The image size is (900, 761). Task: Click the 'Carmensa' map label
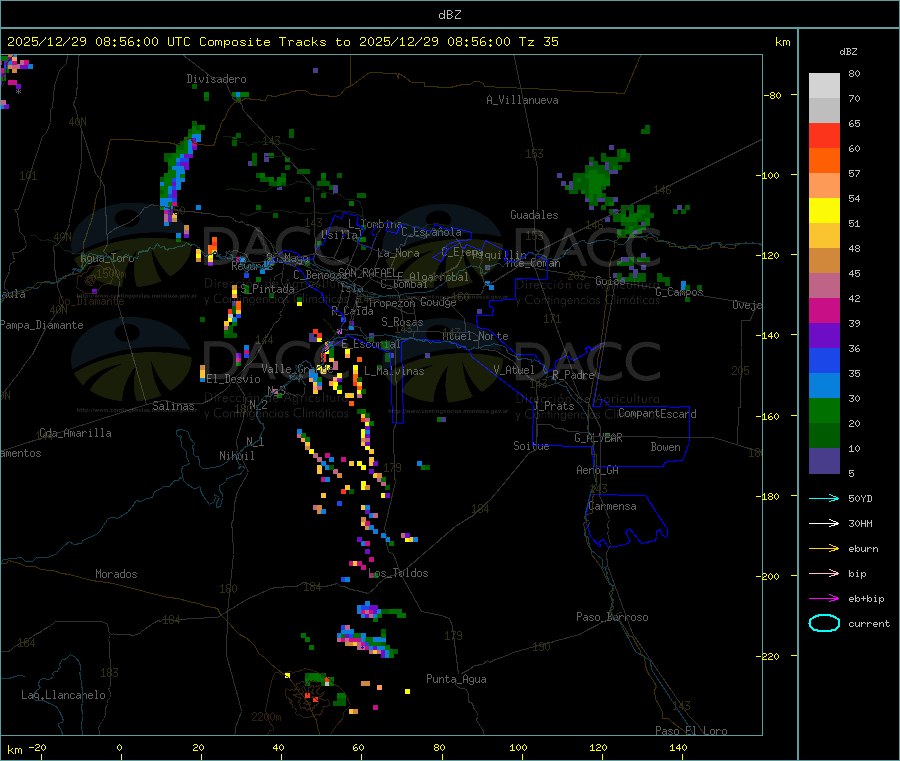click(612, 506)
